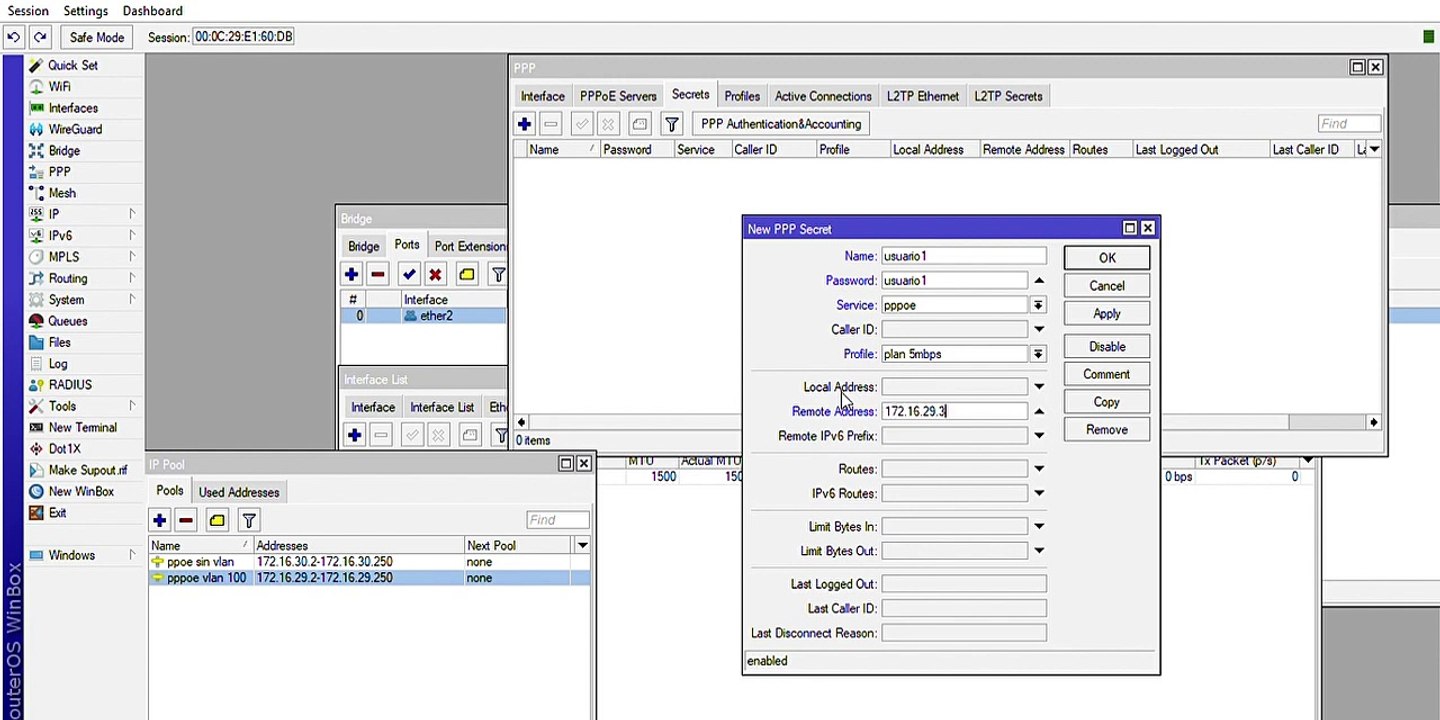Collapse the Remote Address field arrow
This screenshot has height=720, width=1440.
[1039, 412]
